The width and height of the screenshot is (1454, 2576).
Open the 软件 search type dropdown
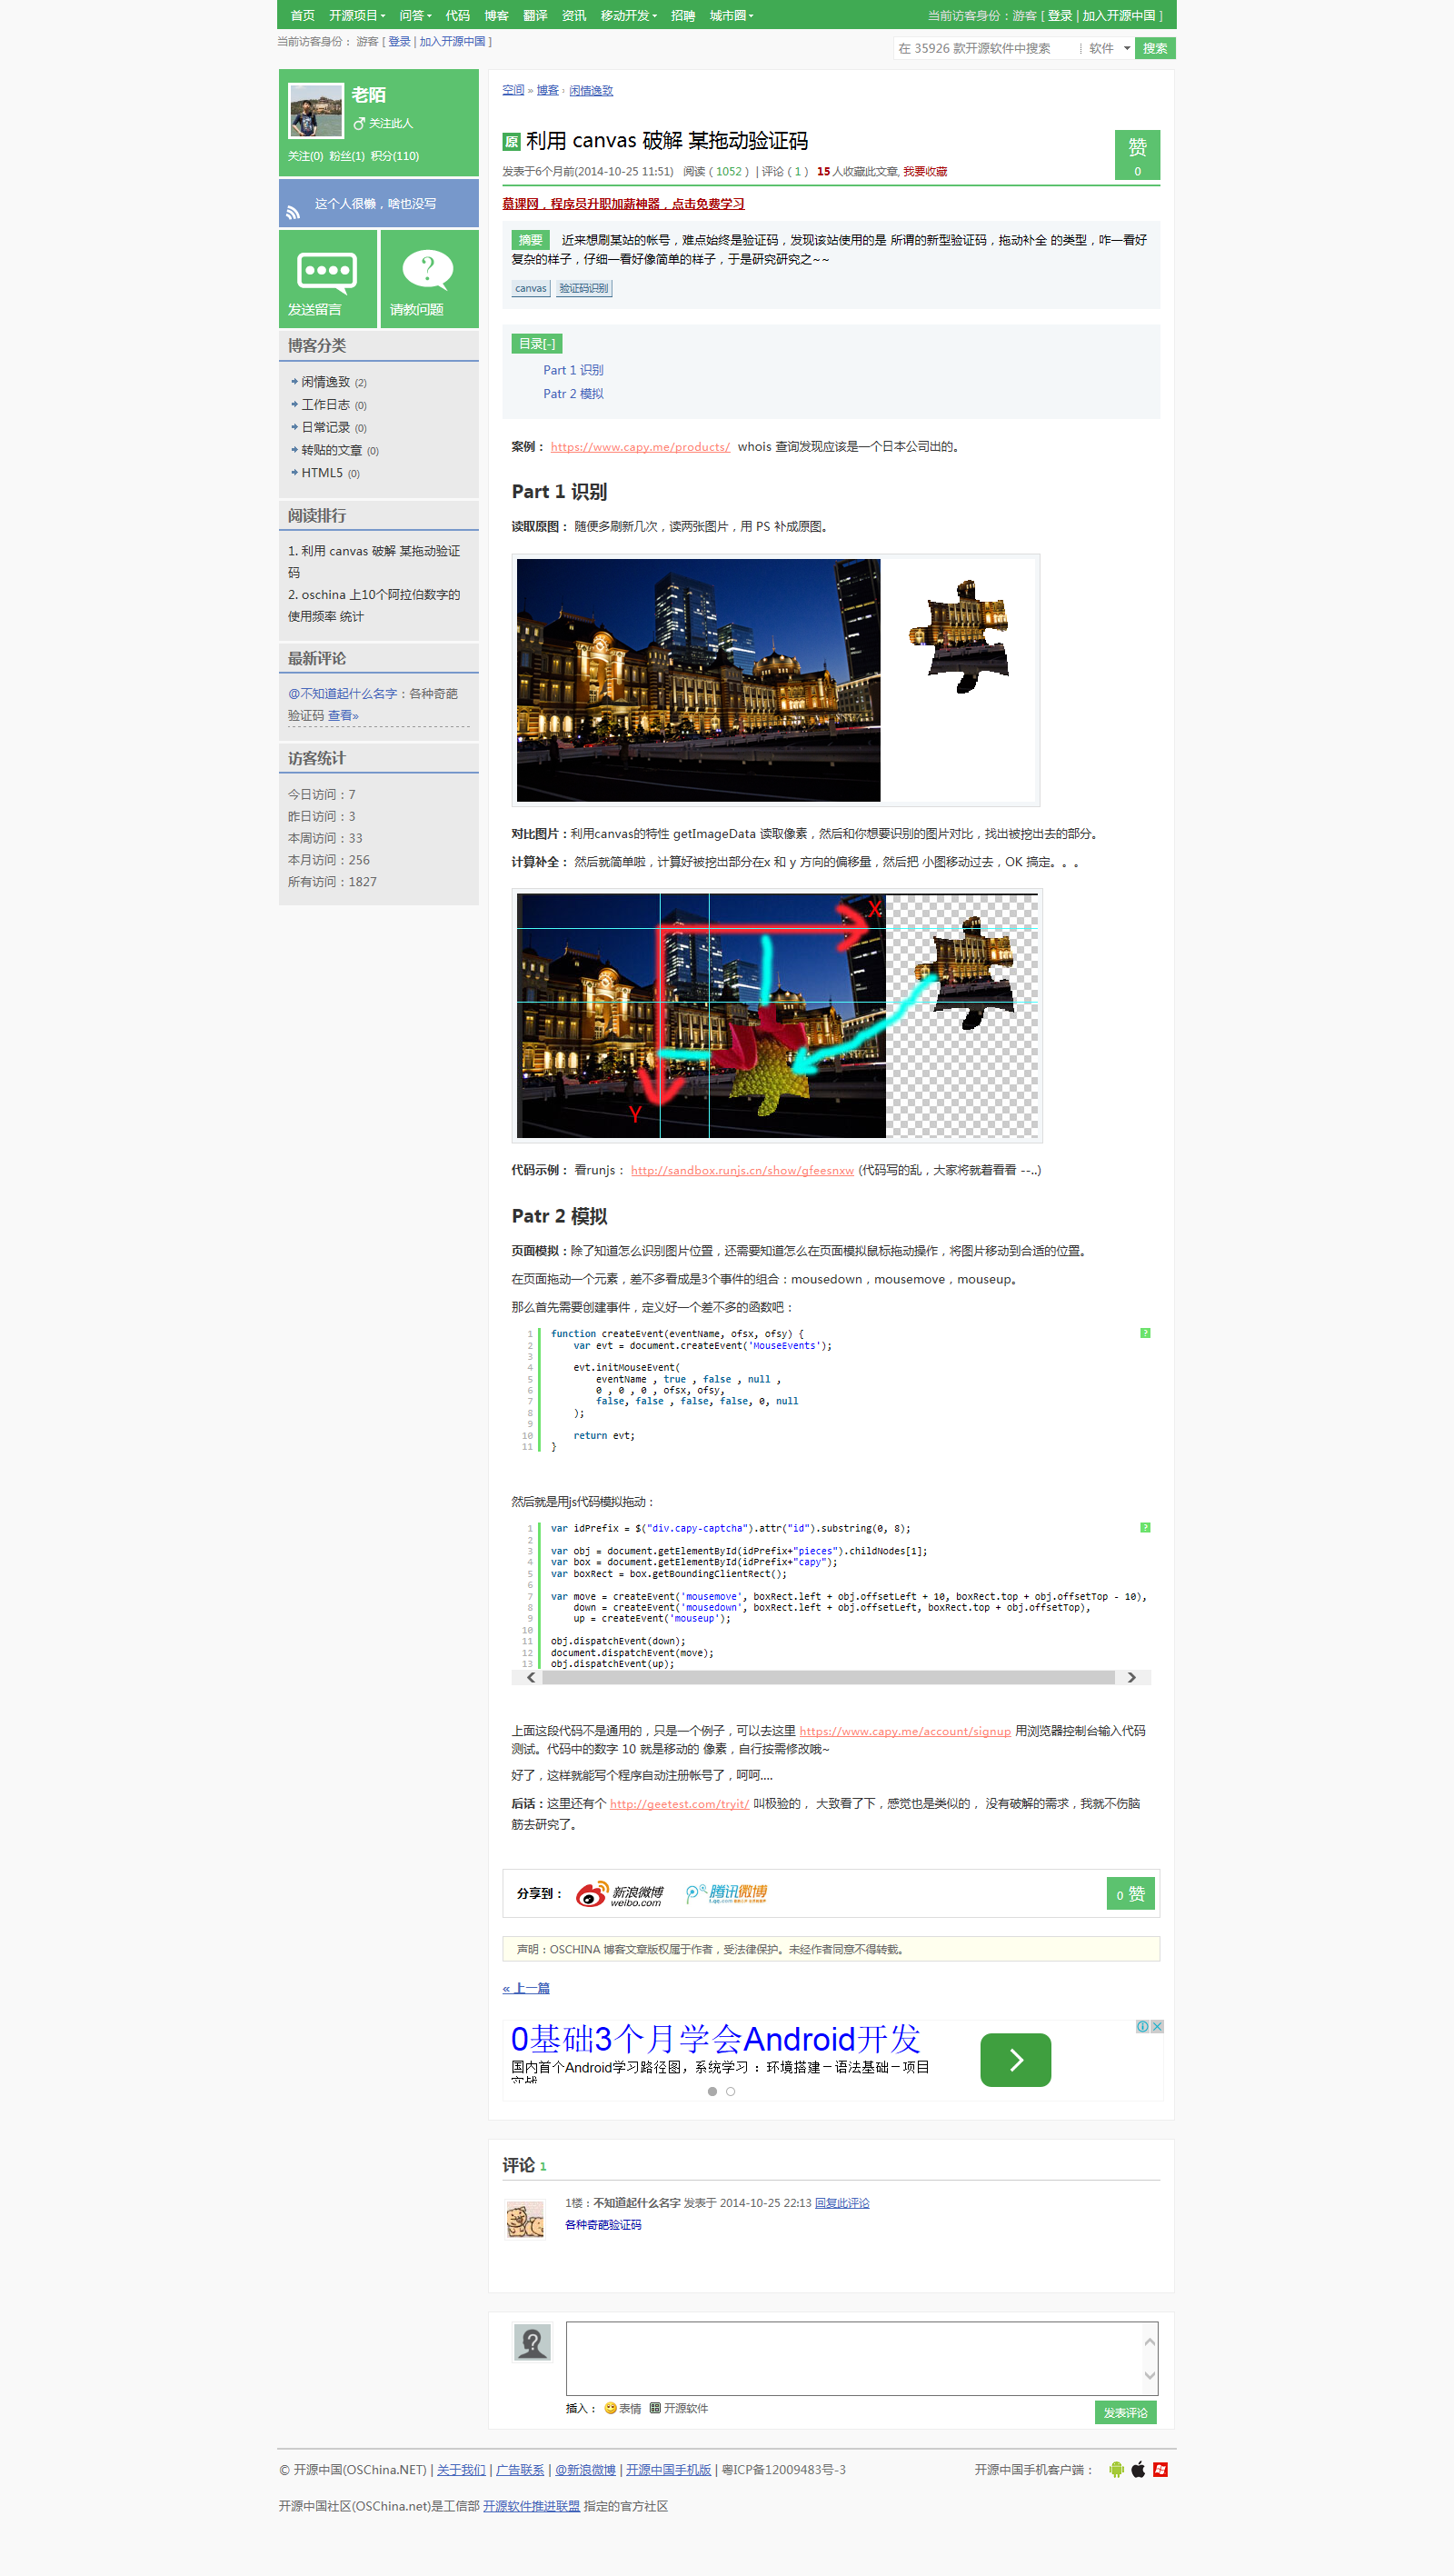pyautogui.click(x=1108, y=48)
